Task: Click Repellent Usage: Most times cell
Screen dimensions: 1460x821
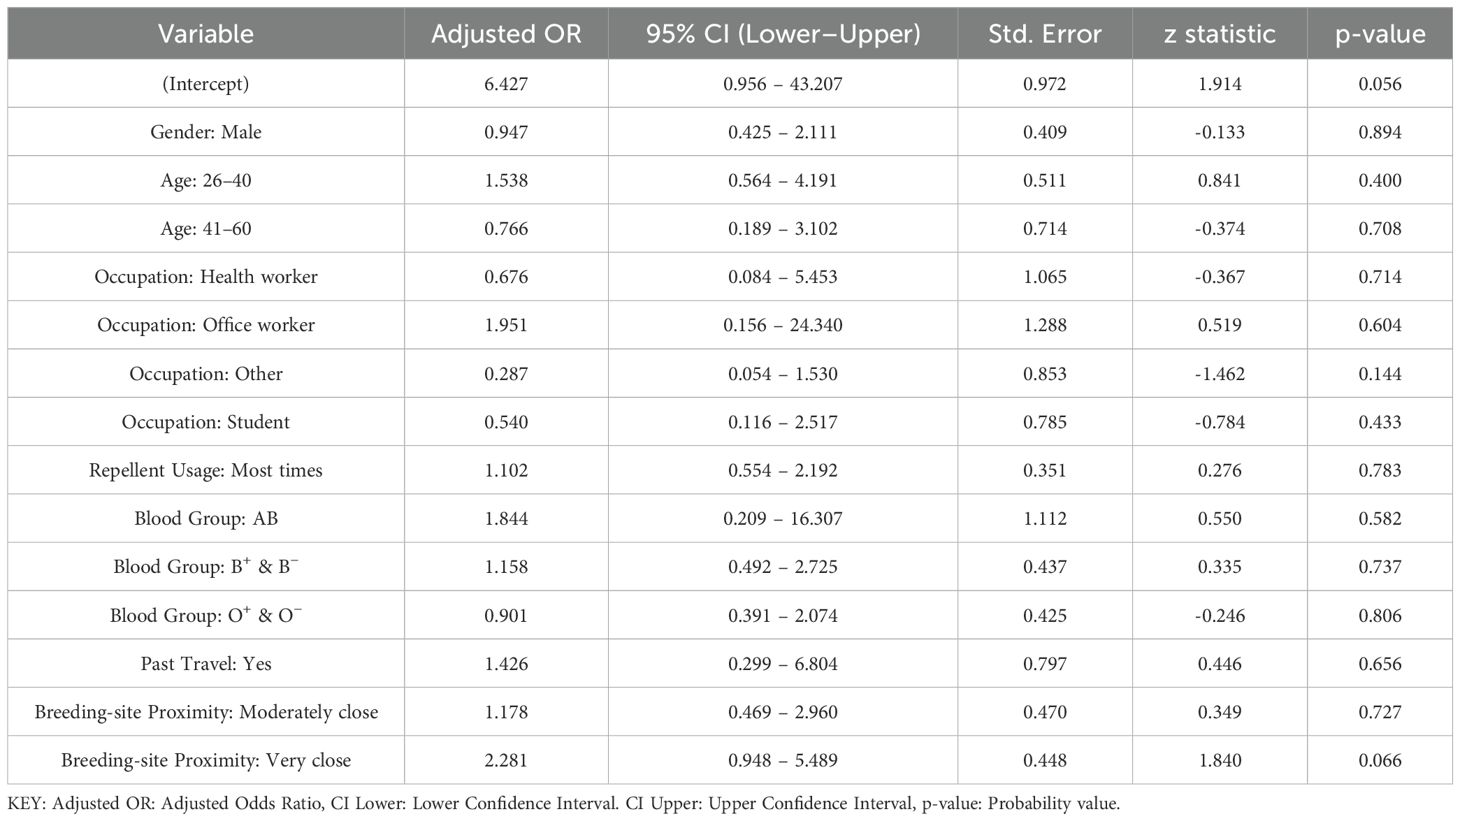Action: coord(206,470)
